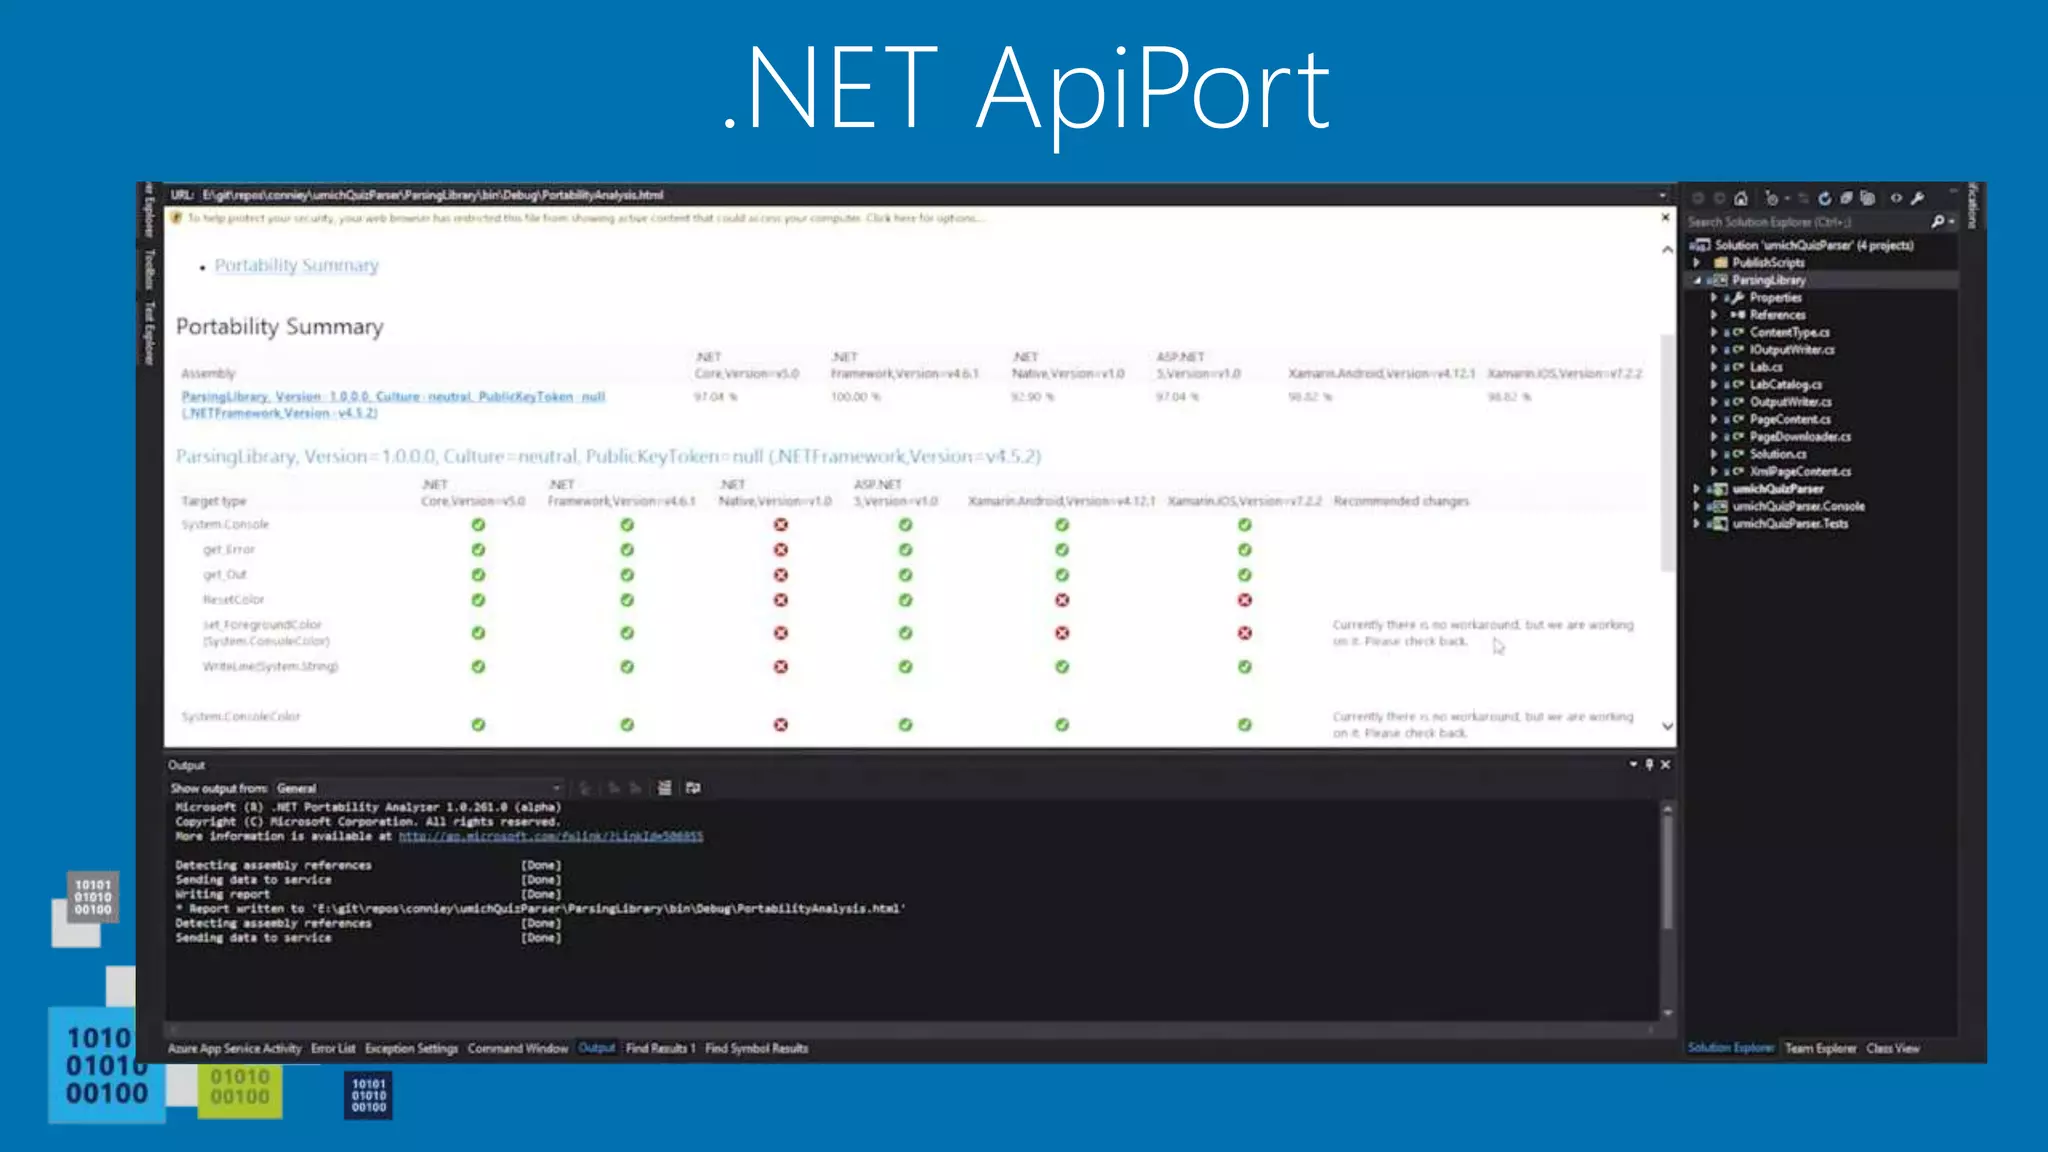The width and height of the screenshot is (2048, 1152).
Task: Select OutputWriter.cs in Solution Explorer
Action: coord(1790,402)
